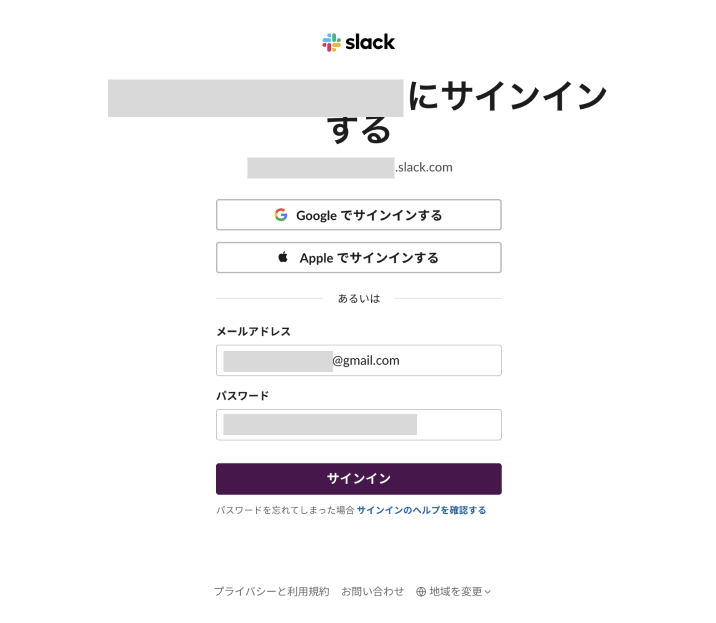Click the globe icon in the footer
The width and height of the screenshot is (716, 623).
pos(421,592)
